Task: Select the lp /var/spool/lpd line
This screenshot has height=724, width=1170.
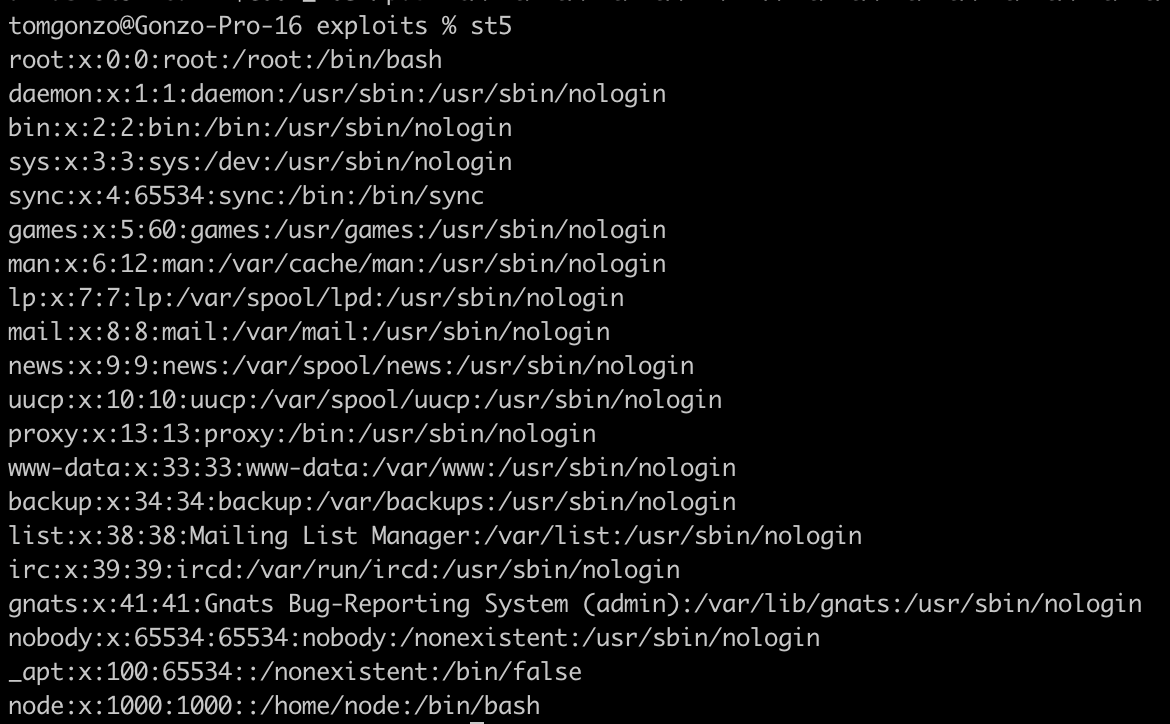Action: (316, 298)
